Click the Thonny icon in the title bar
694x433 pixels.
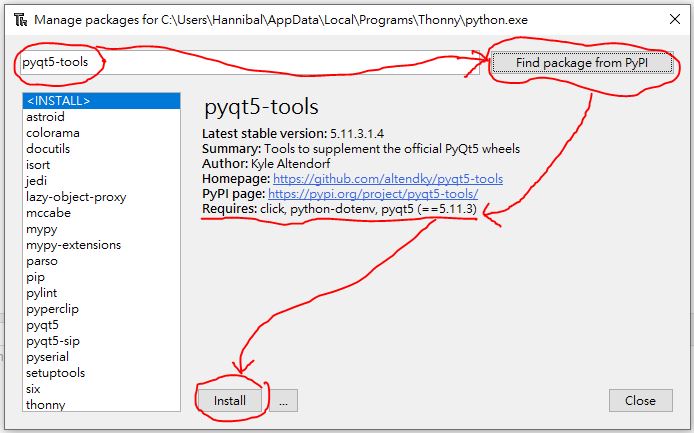pos(20,20)
